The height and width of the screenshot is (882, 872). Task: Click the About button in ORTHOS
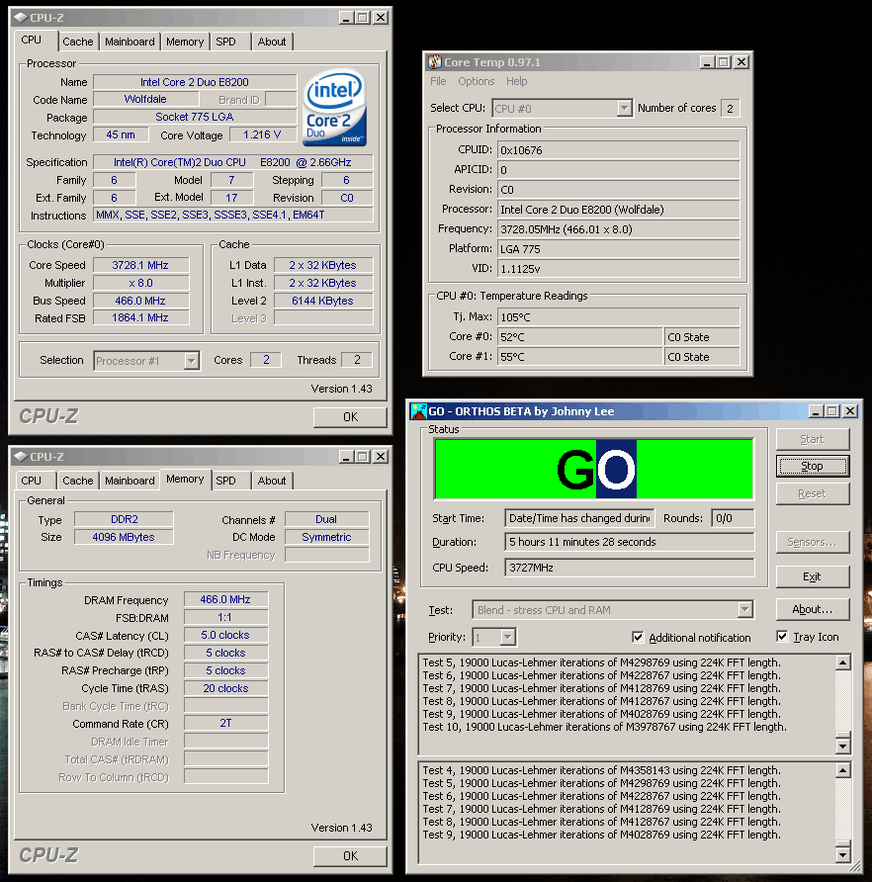pos(812,609)
